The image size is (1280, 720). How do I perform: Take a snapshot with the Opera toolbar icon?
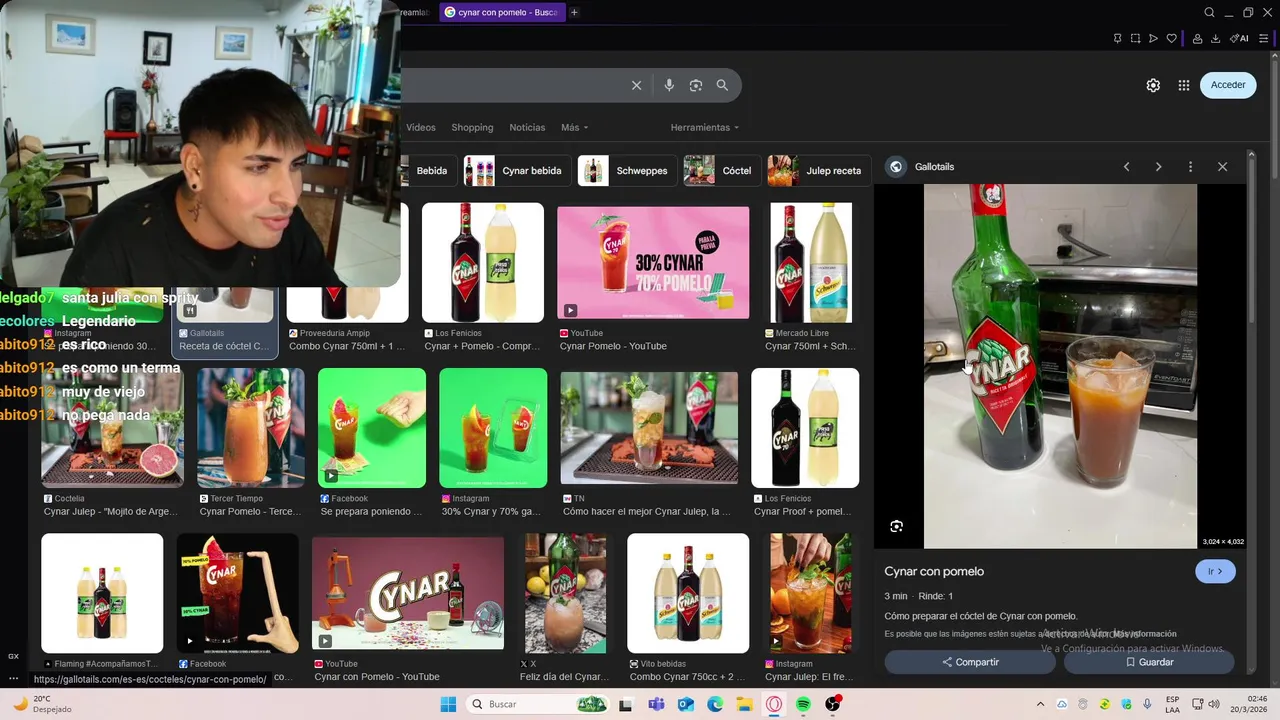point(1135,39)
